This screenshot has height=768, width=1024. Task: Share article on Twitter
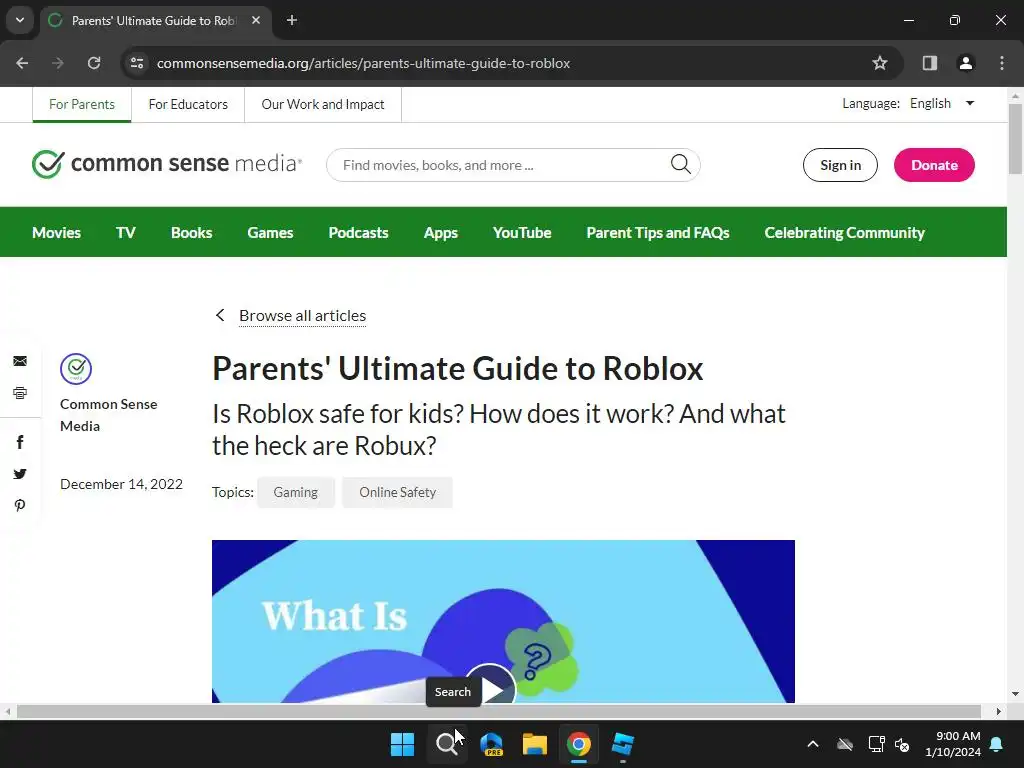[20, 474]
